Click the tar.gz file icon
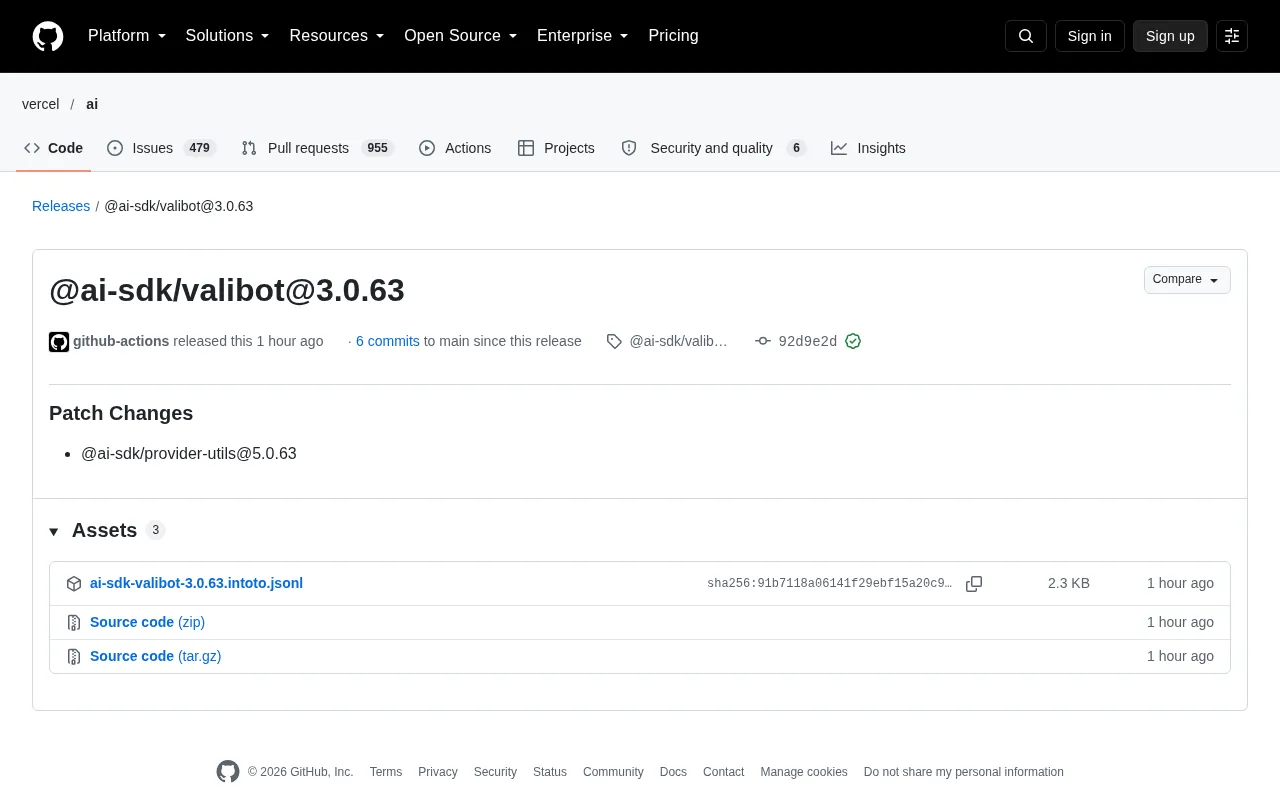The height and width of the screenshot is (800, 1280). pos(74,657)
